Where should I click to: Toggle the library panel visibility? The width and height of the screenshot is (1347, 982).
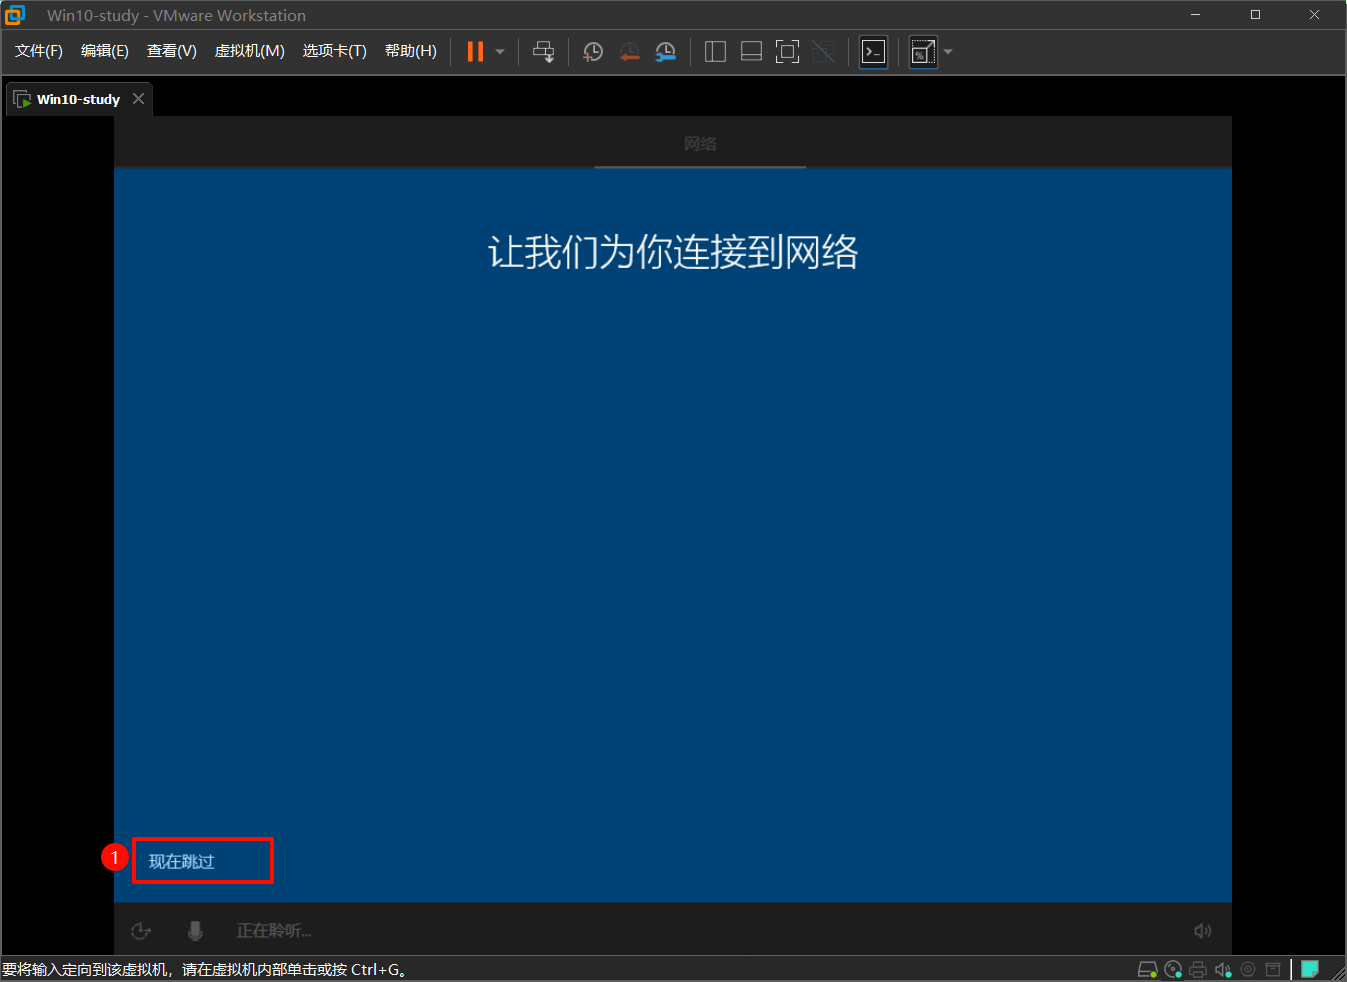[715, 51]
